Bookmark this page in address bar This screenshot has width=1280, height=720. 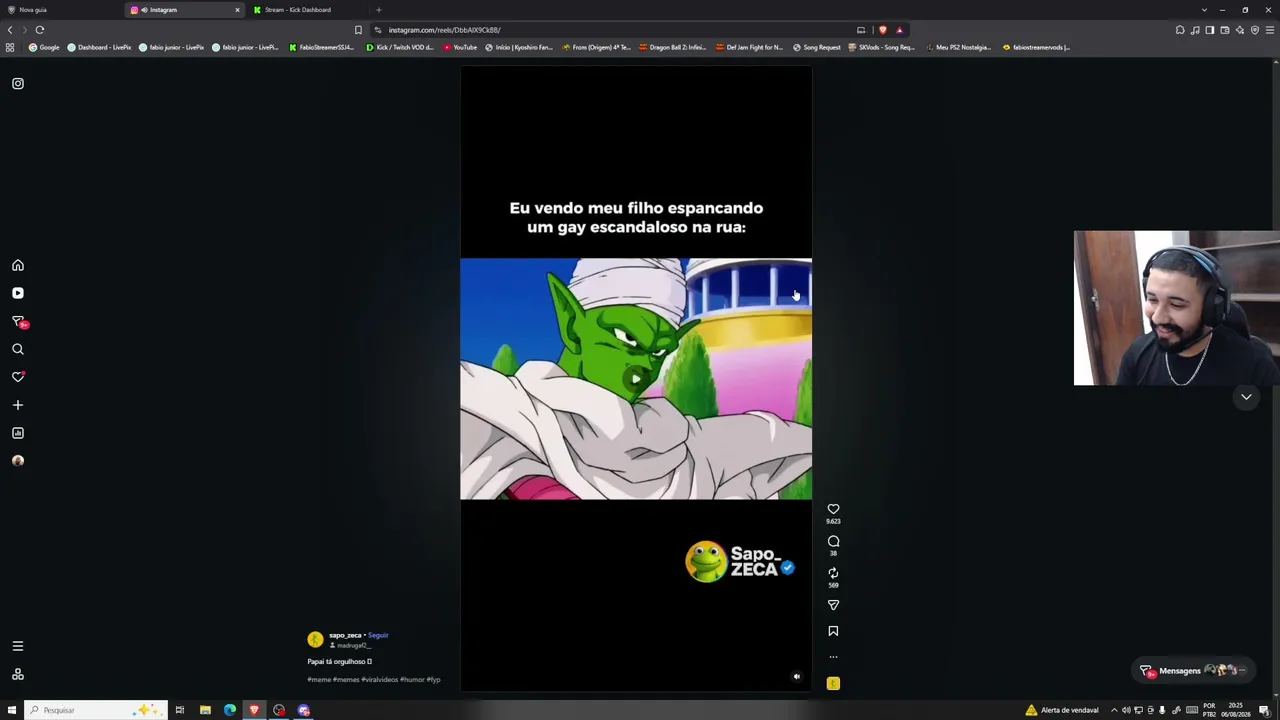[x=358, y=30]
